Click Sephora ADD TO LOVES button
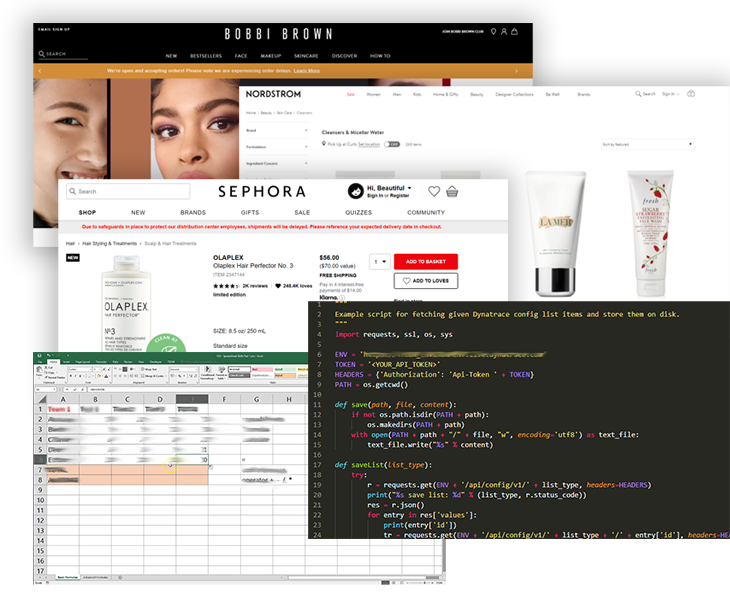The image size is (730, 602). point(426,281)
